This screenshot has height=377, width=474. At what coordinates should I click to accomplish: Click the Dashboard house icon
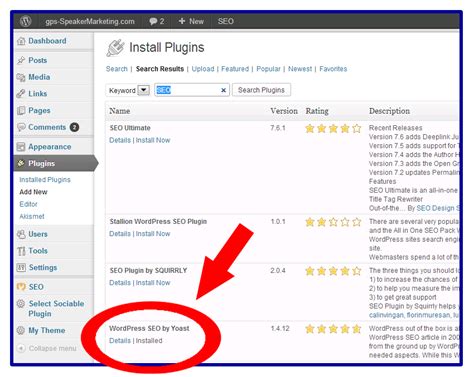coord(21,41)
